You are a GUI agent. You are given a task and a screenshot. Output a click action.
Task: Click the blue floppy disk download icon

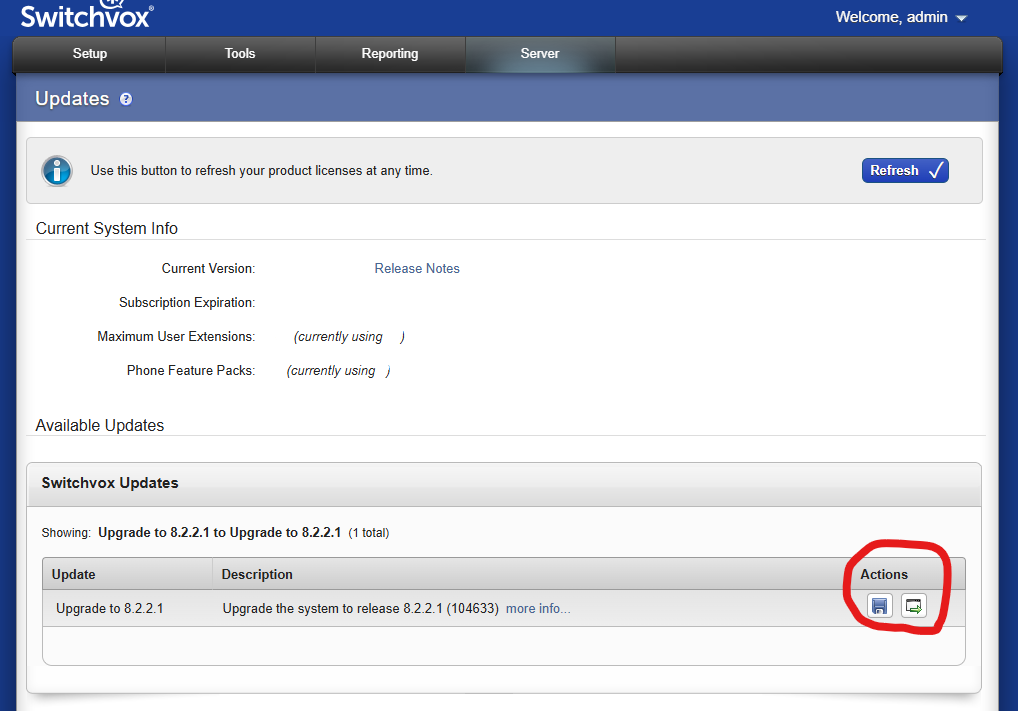(x=879, y=606)
